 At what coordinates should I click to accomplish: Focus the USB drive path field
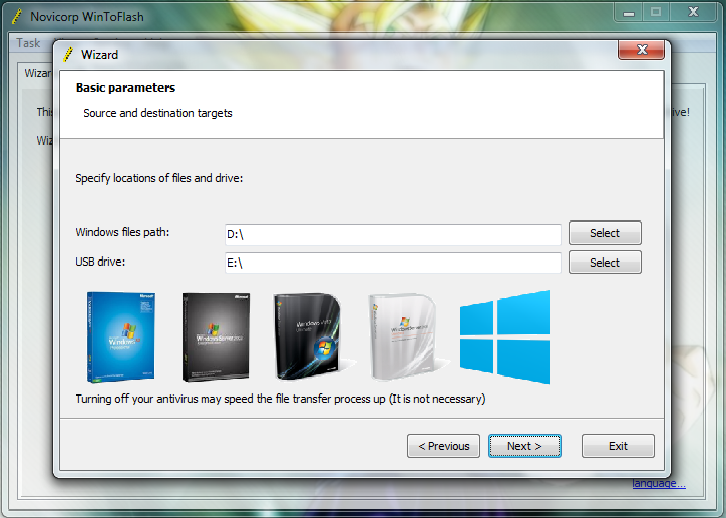pos(393,263)
